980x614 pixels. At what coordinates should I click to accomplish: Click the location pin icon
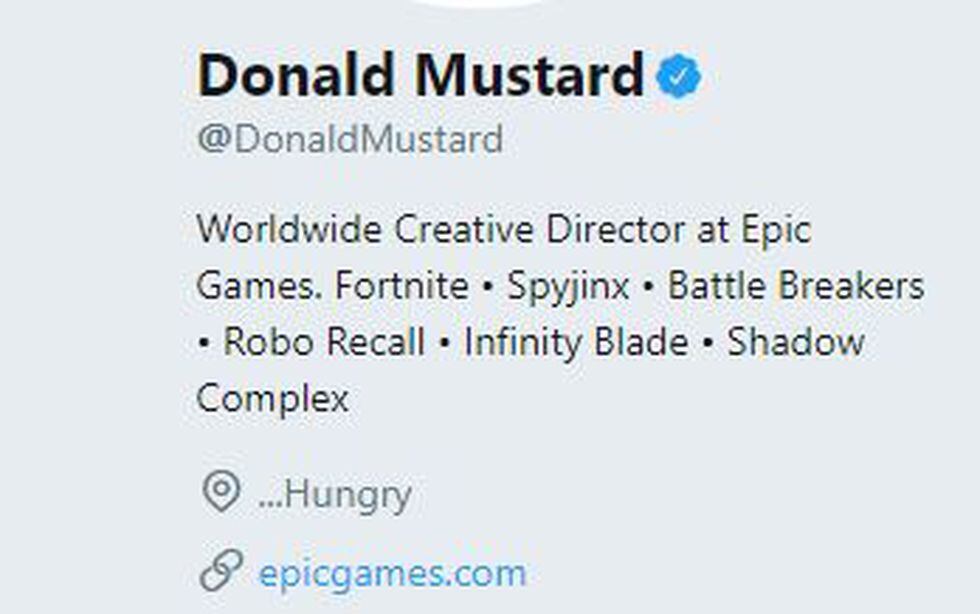click(221, 493)
